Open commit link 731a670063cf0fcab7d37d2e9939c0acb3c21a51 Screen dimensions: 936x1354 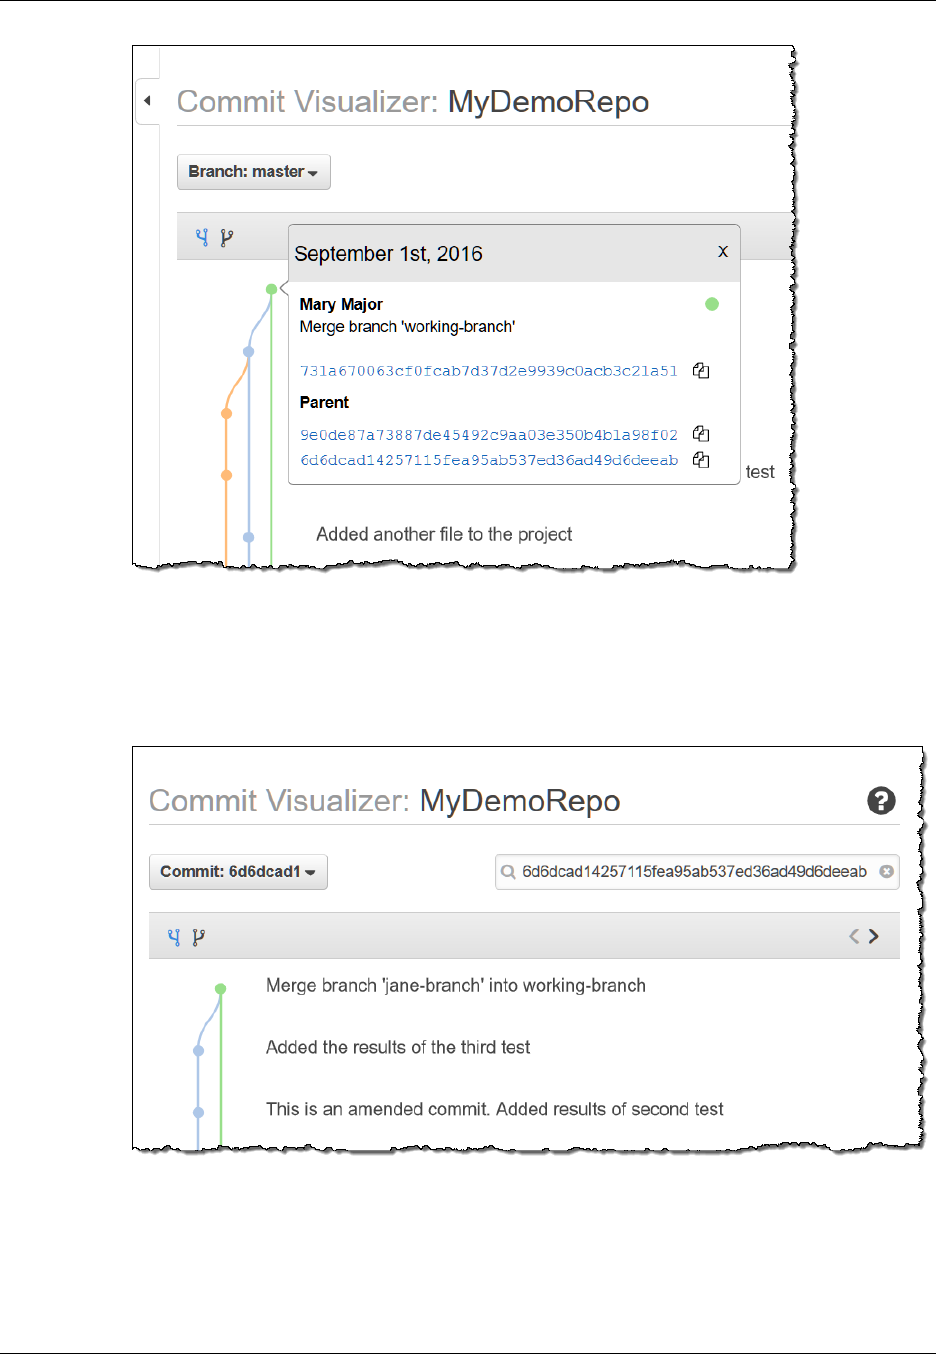tap(489, 371)
